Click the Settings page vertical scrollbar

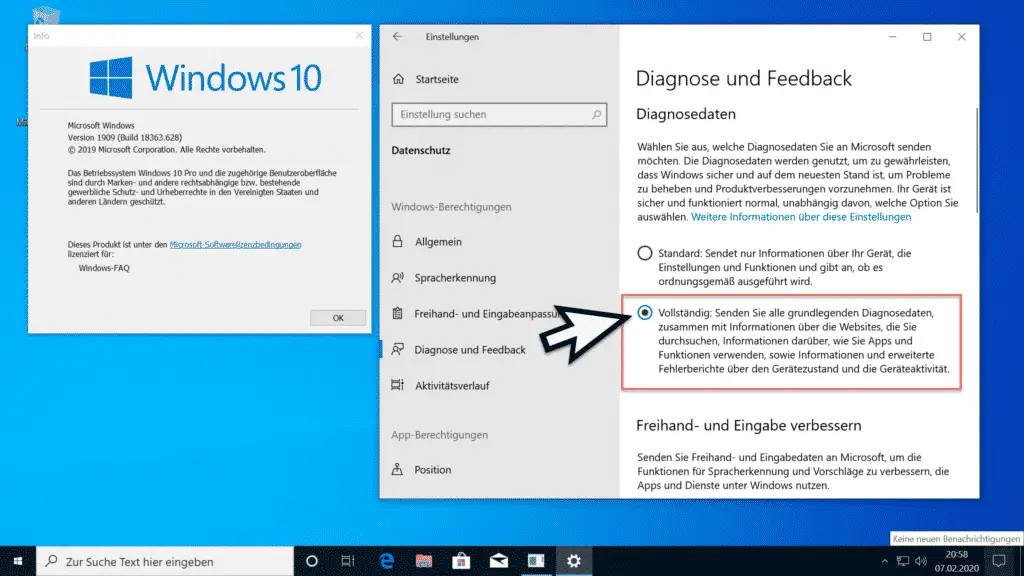tap(976, 160)
